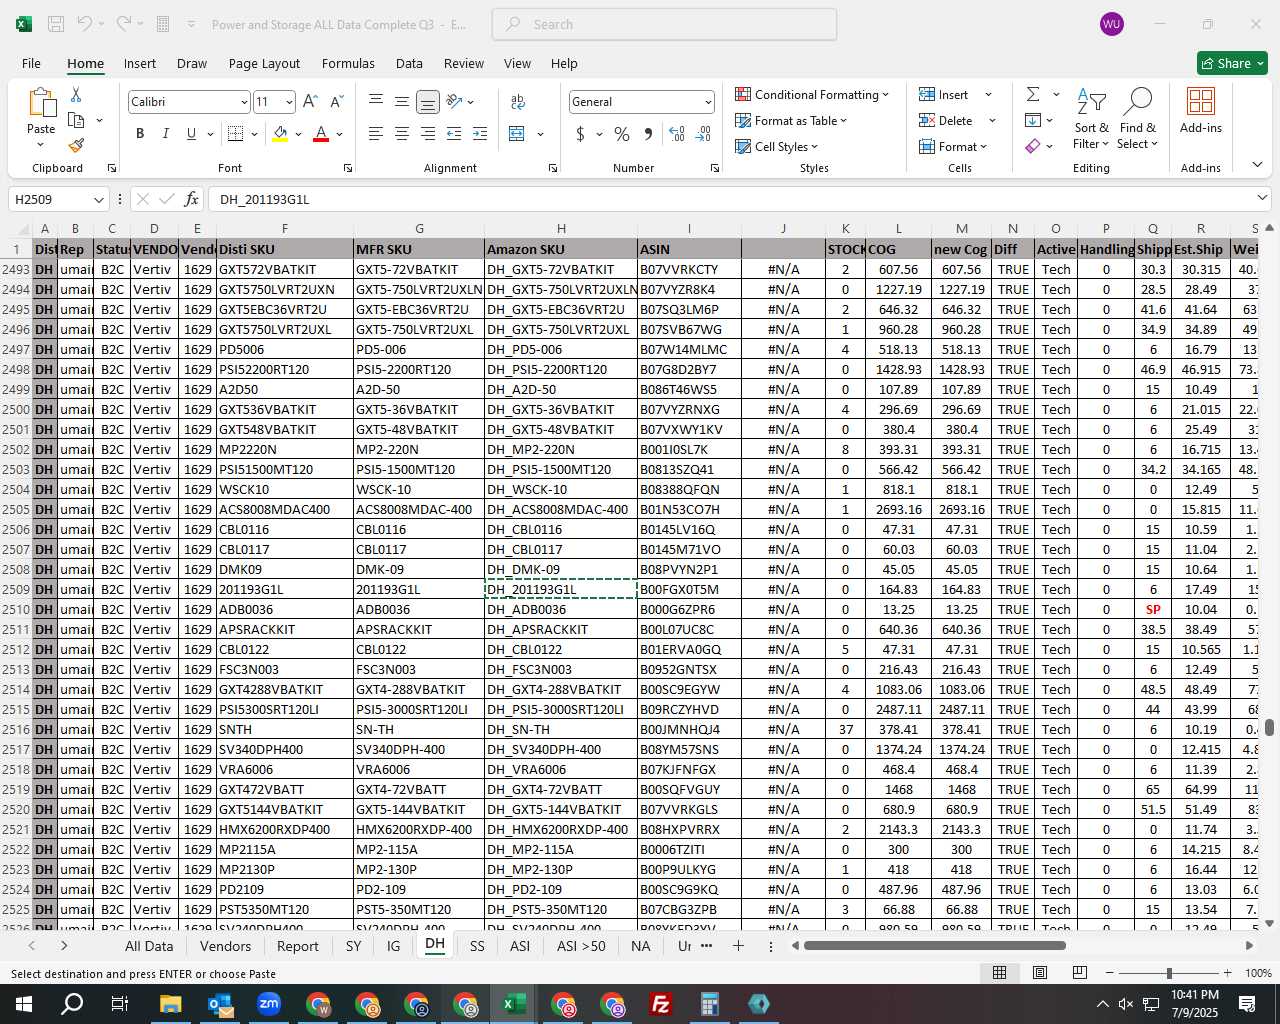
Task: Open the Format cells dropdown
Action: [x=953, y=147]
